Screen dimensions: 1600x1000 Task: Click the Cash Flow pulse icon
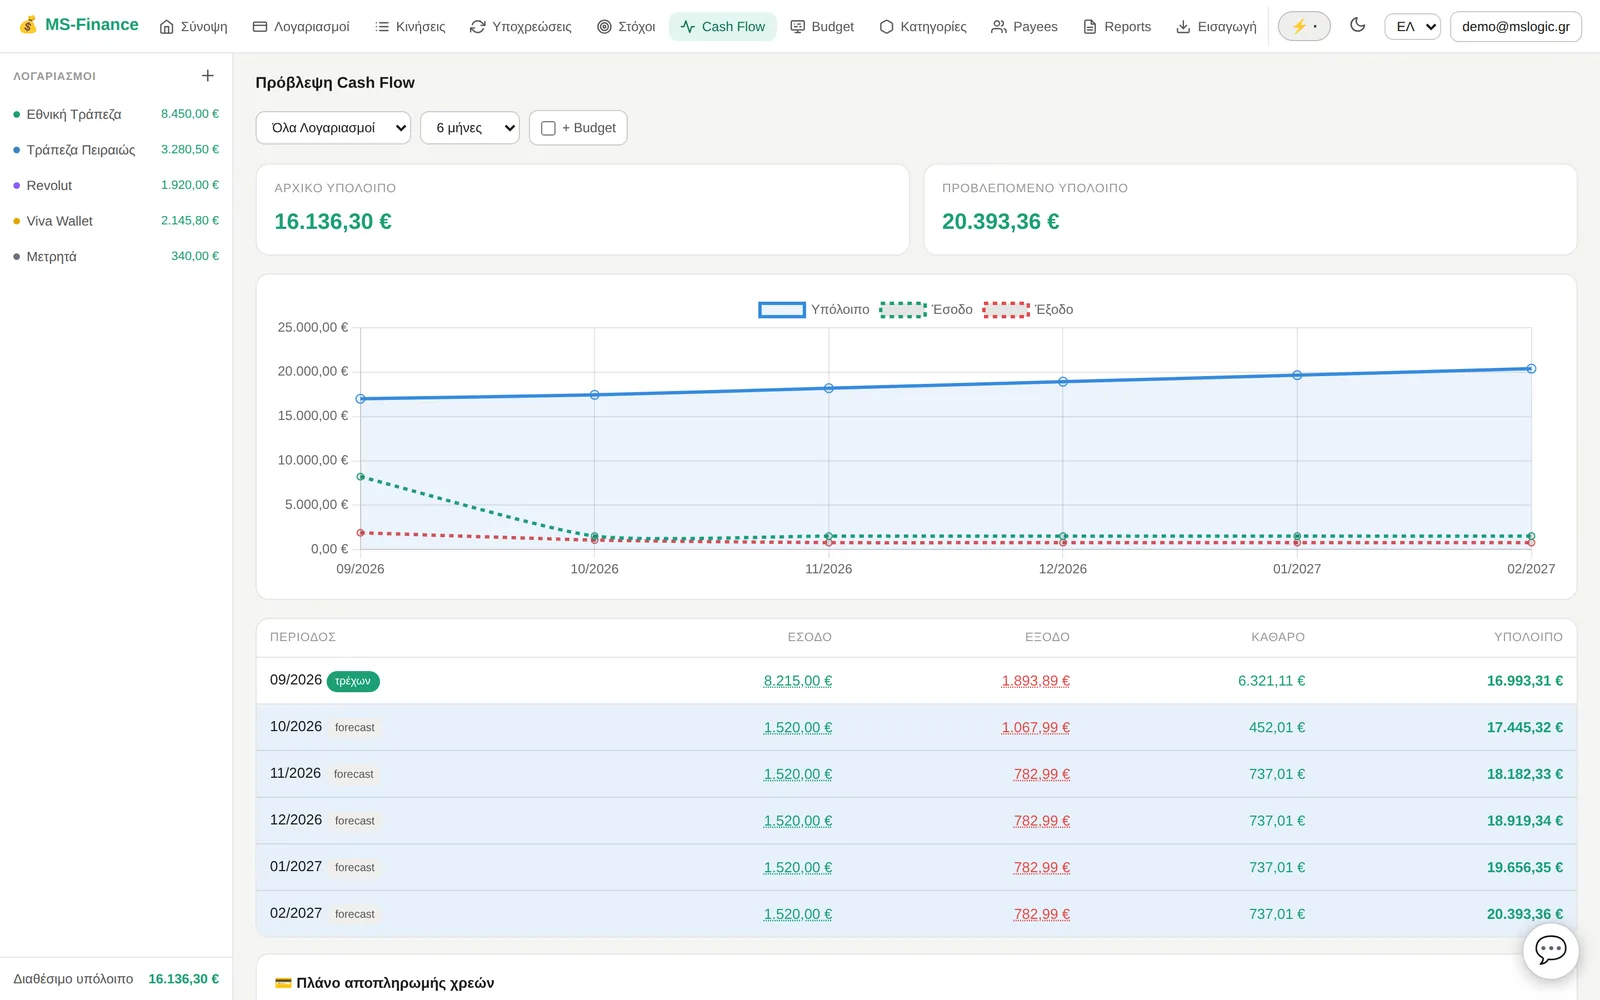click(688, 27)
